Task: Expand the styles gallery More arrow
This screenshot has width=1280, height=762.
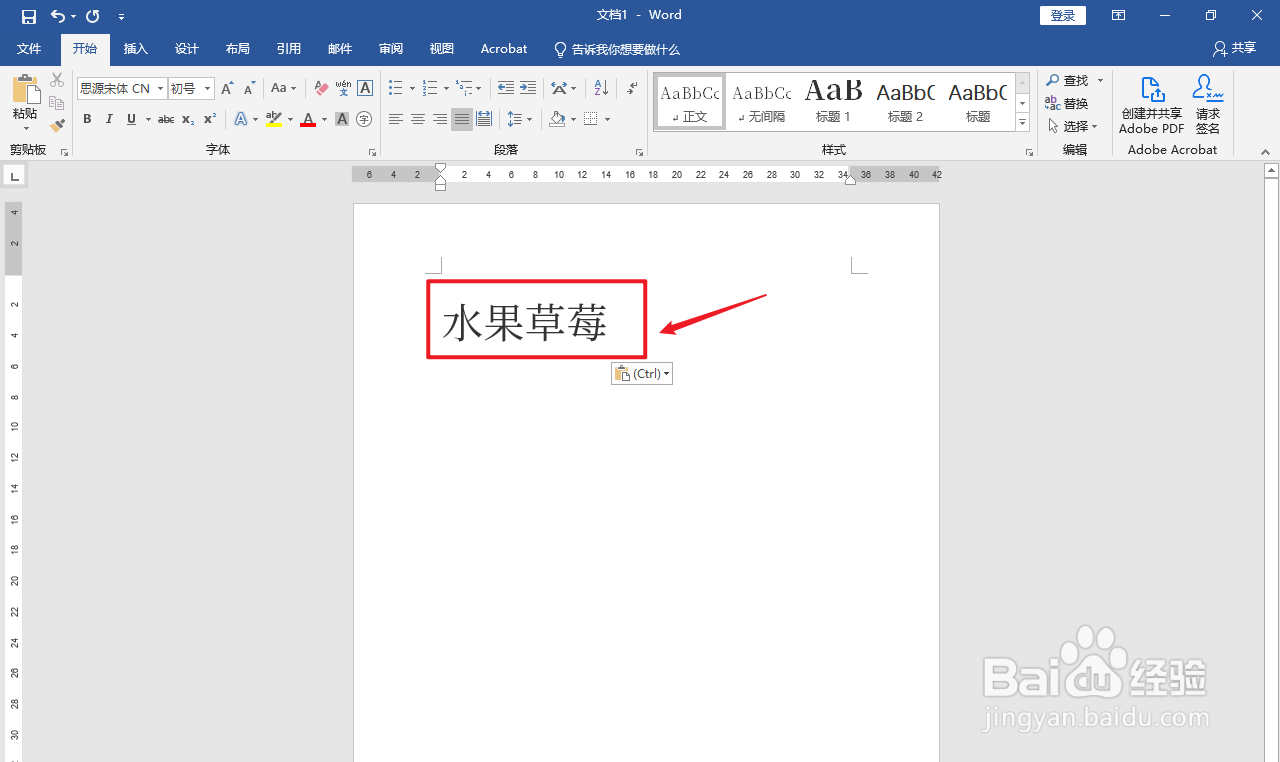Action: (x=1022, y=123)
